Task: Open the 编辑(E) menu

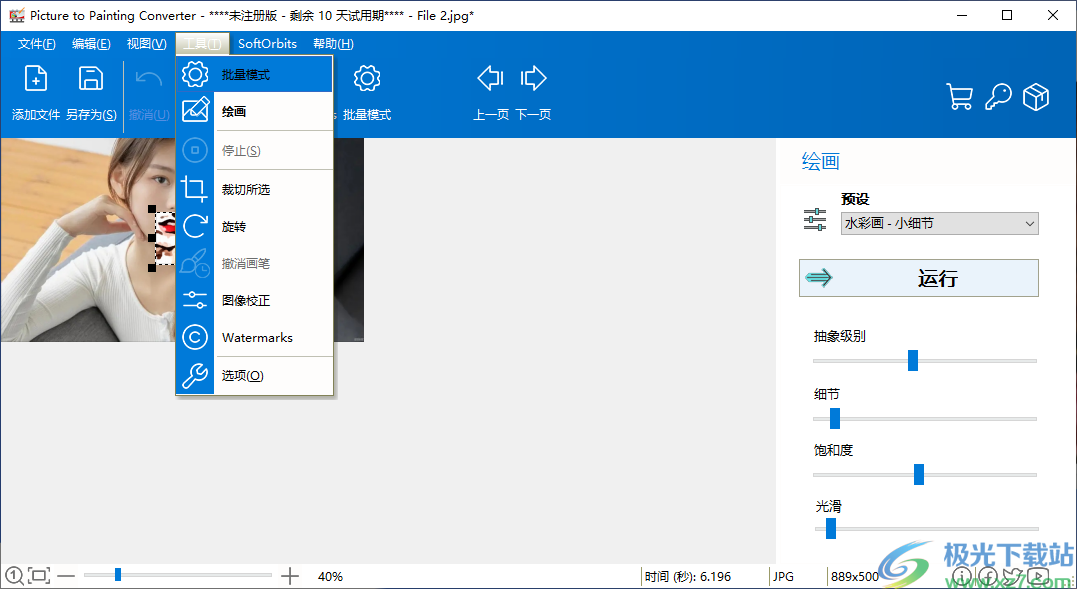Action: (x=91, y=44)
